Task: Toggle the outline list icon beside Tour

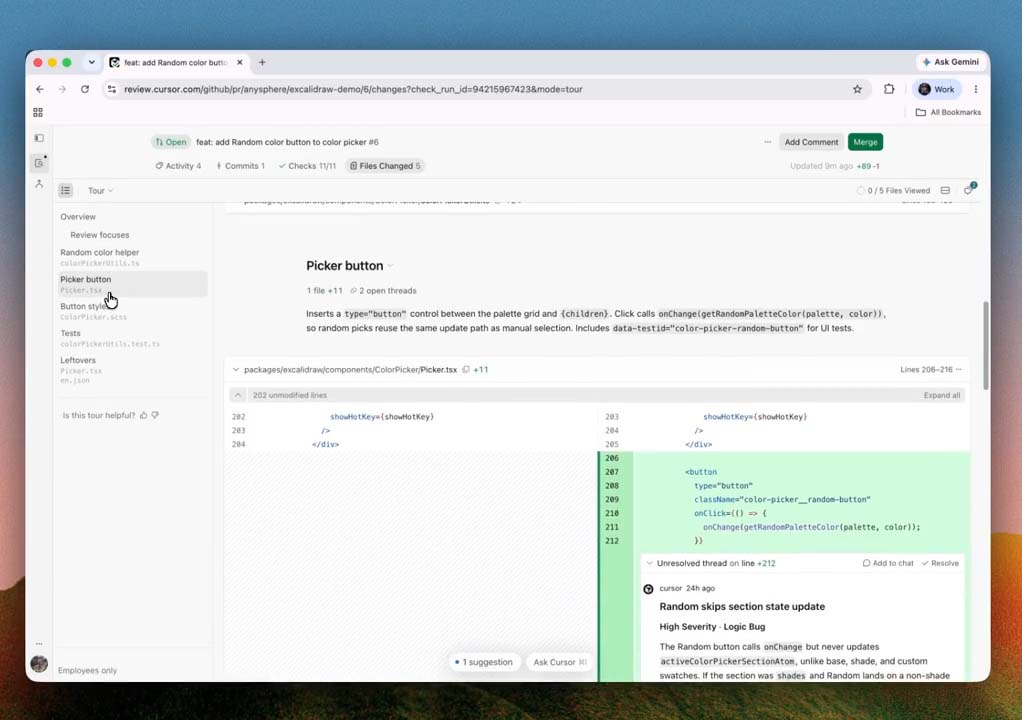Action: pos(66,190)
